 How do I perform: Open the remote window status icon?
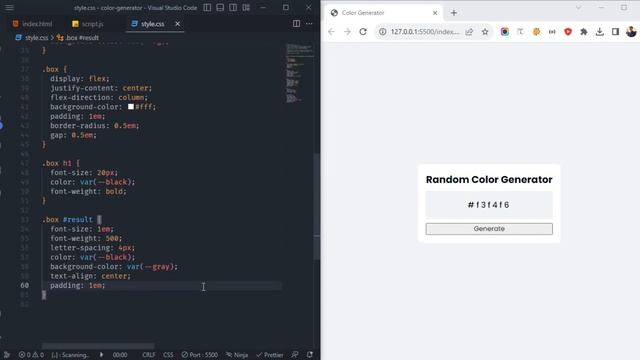point(6,355)
